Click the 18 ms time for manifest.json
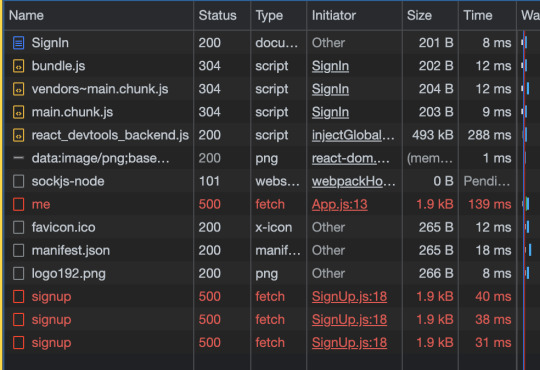 (x=494, y=250)
